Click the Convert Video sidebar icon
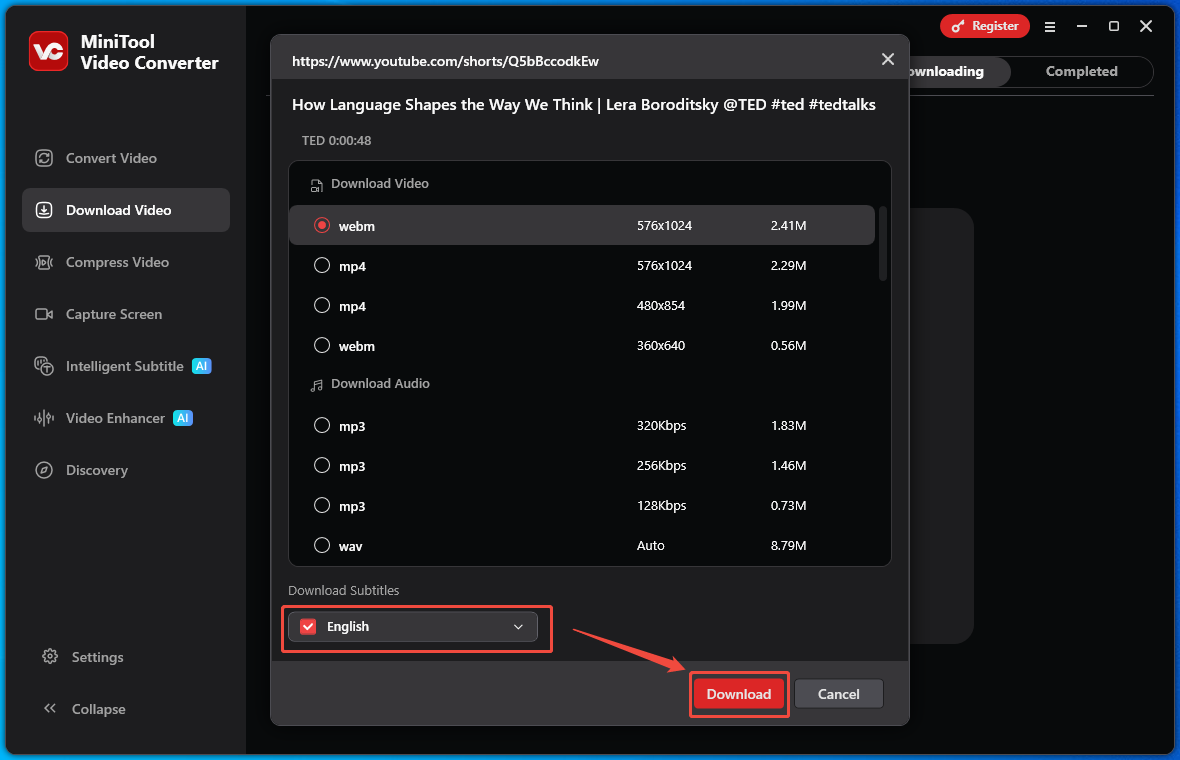1180x760 pixels. (x=44, y=158)
